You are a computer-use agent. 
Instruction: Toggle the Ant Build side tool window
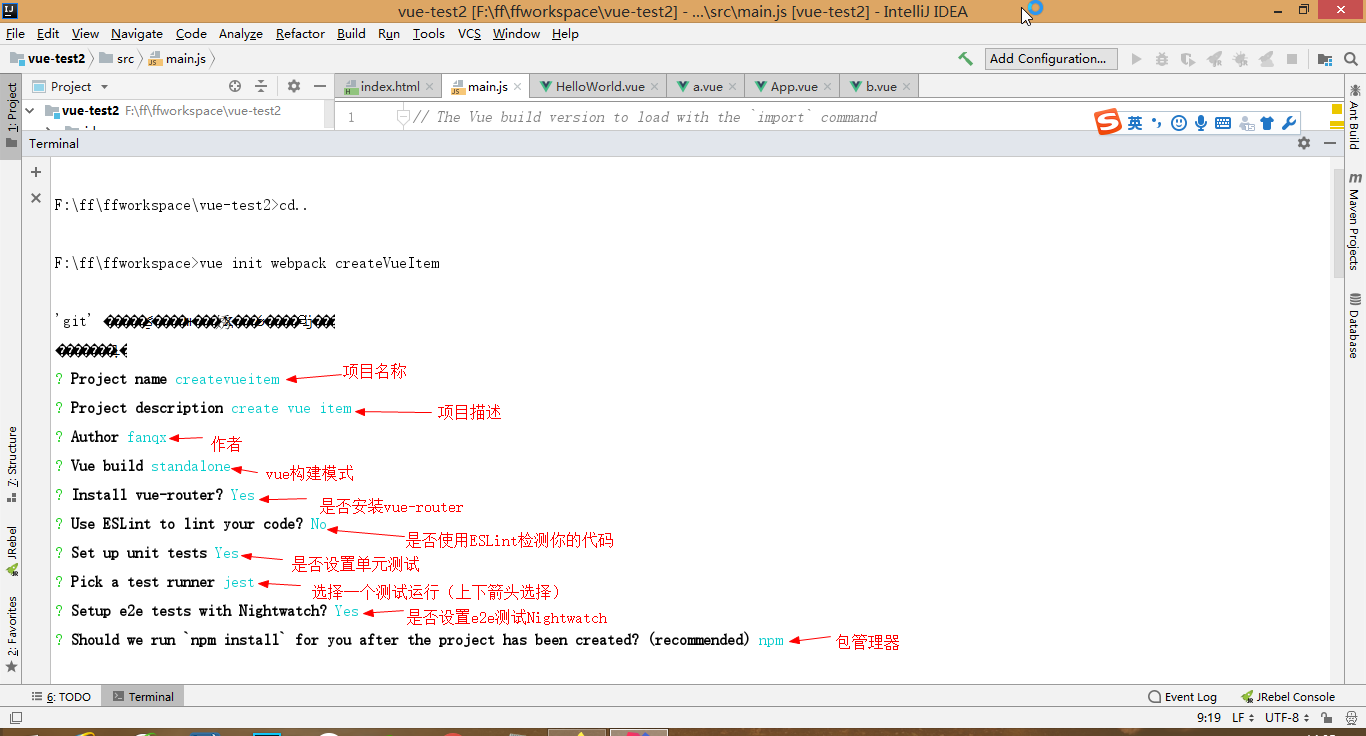coord(1354,117)
